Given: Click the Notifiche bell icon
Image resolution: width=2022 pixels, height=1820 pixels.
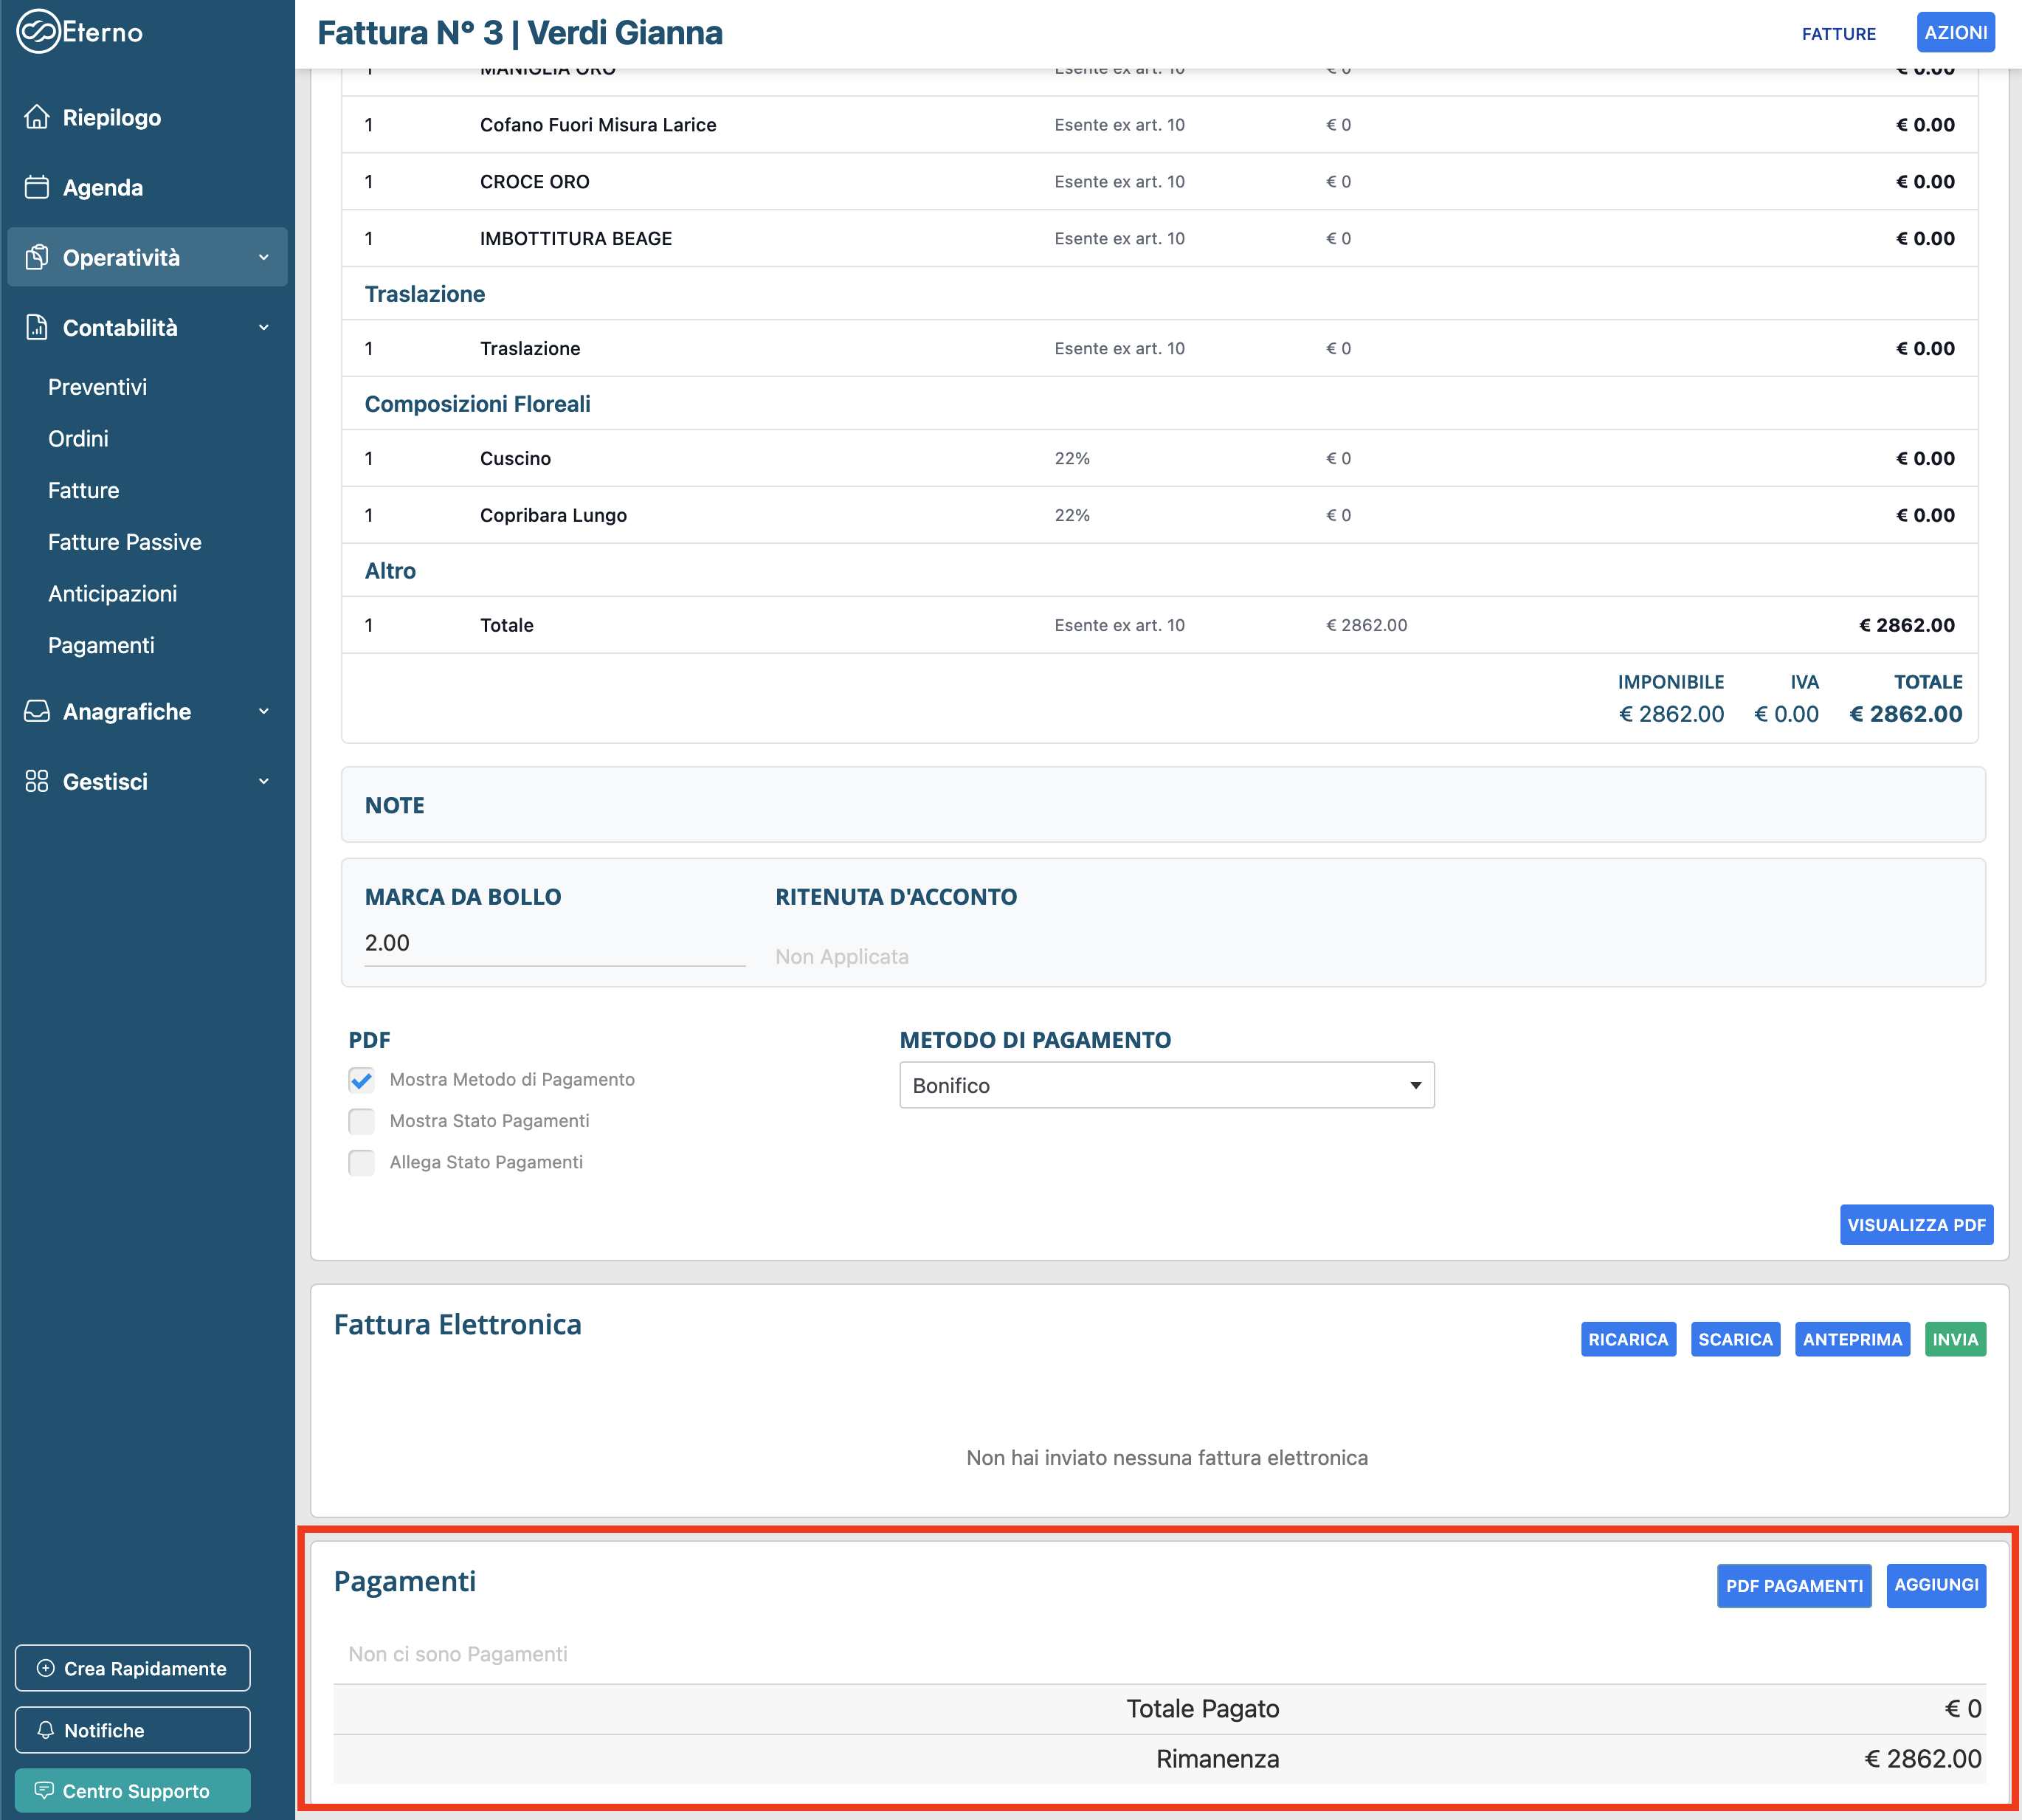Looking at the screenshot, I should (x=46, y=1730).
